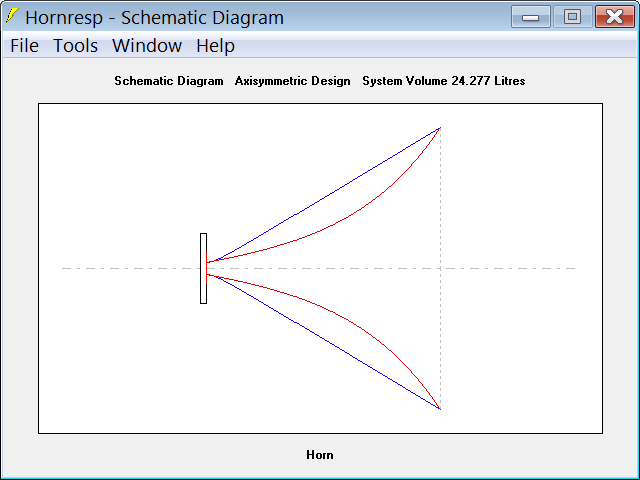Click the Hornresp lightning app icon
640x480 pixels.
12,16
